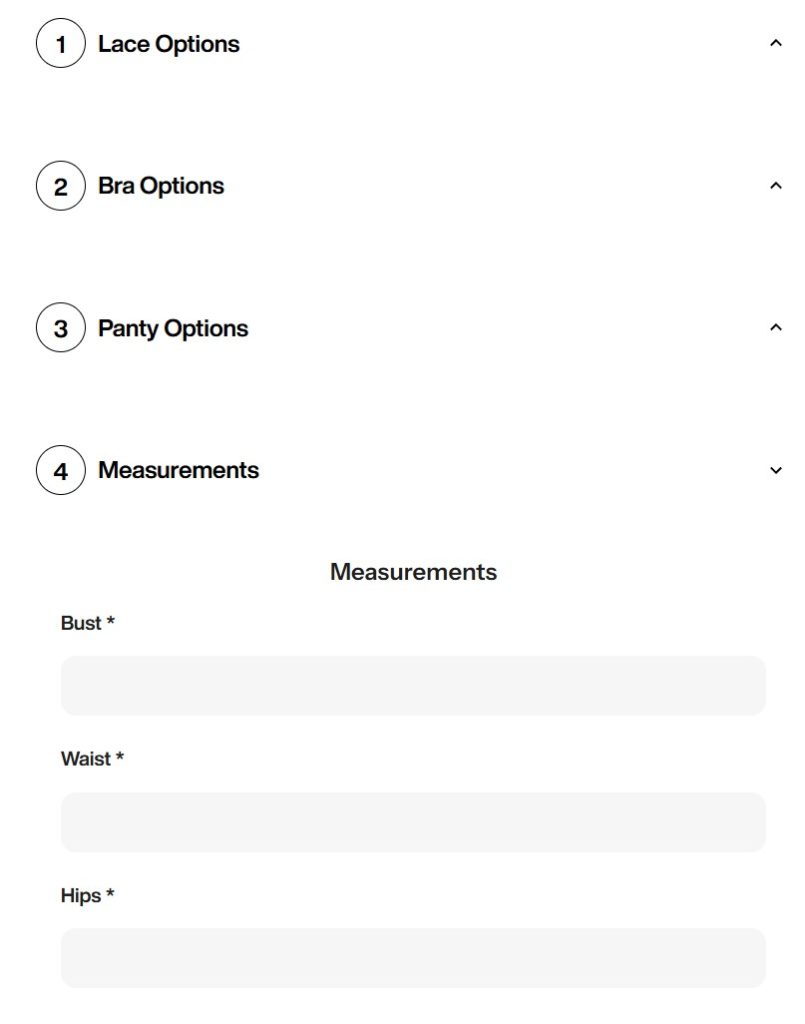Screen dimensions: 805x1024
Task: Click the step 1 circle icon
Action: tap(61, 44)
